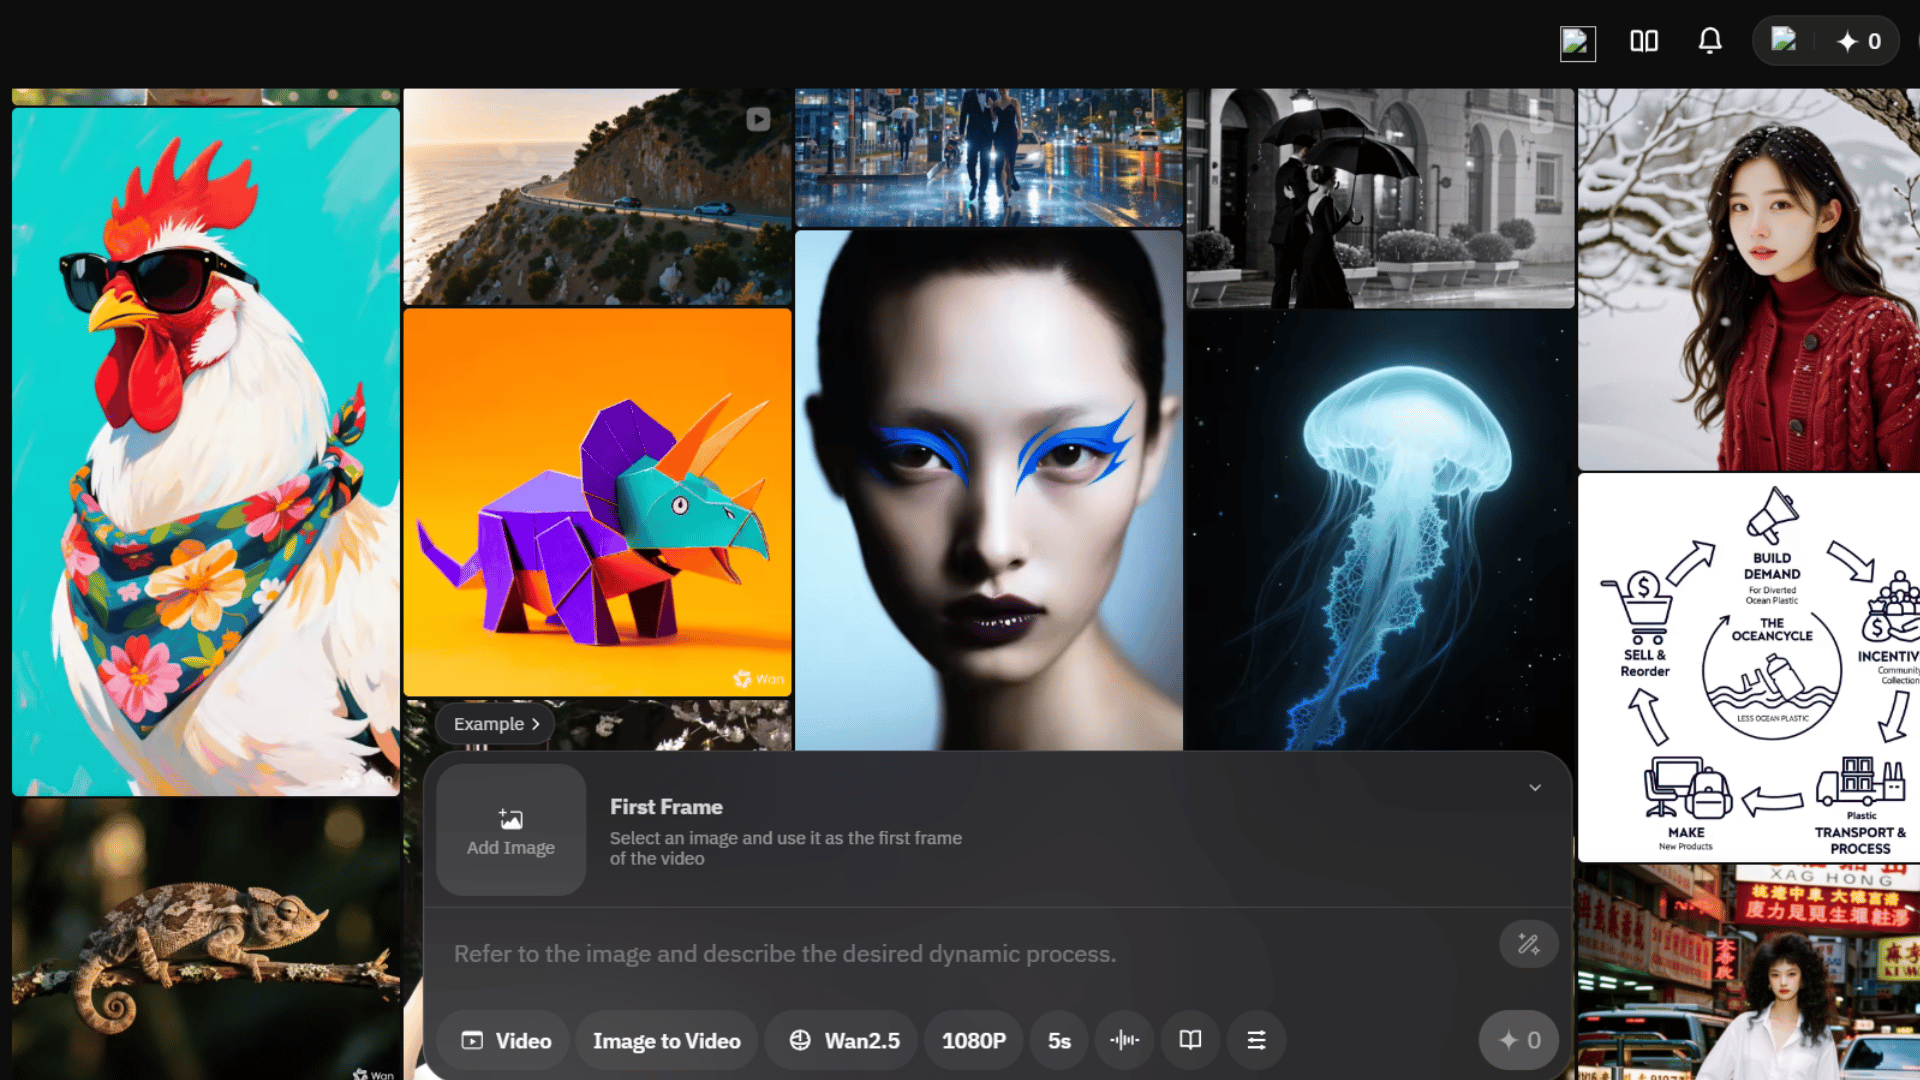Switch the Video mode selector

tap(507, 1040)
